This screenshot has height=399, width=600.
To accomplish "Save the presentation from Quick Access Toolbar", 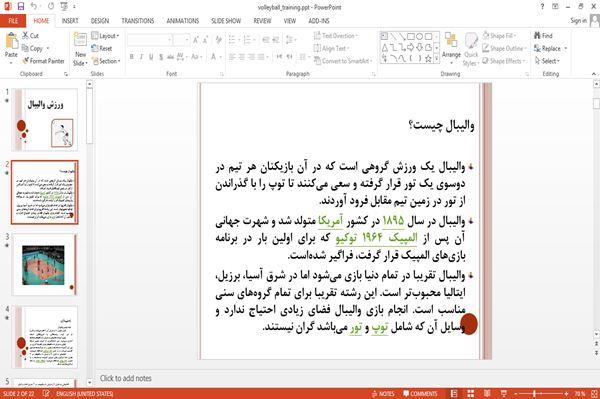I will pyautogui.click(x=21, y=7).
